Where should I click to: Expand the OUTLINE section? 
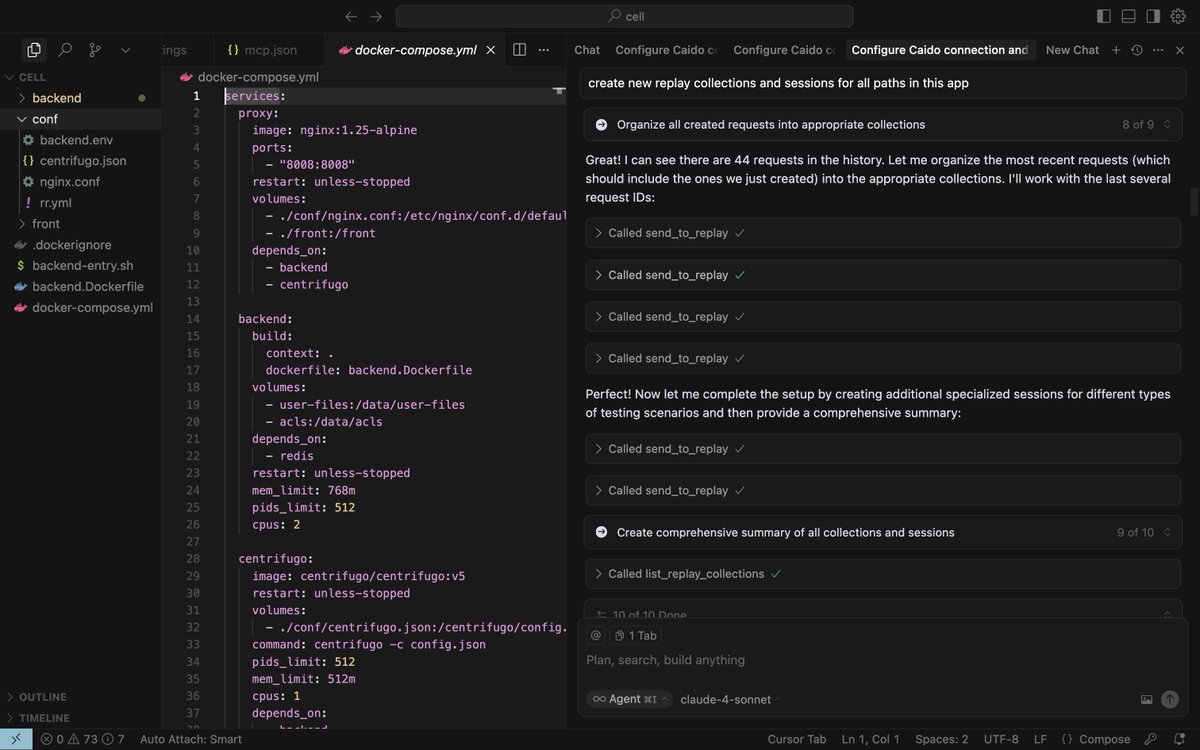click(80, 697)
